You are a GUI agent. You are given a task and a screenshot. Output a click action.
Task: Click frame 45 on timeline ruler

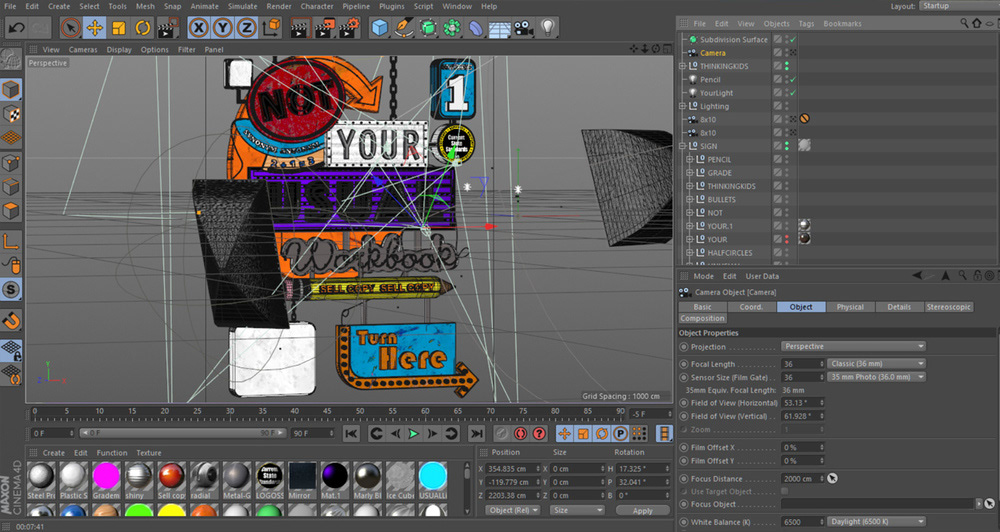point(327,413)
